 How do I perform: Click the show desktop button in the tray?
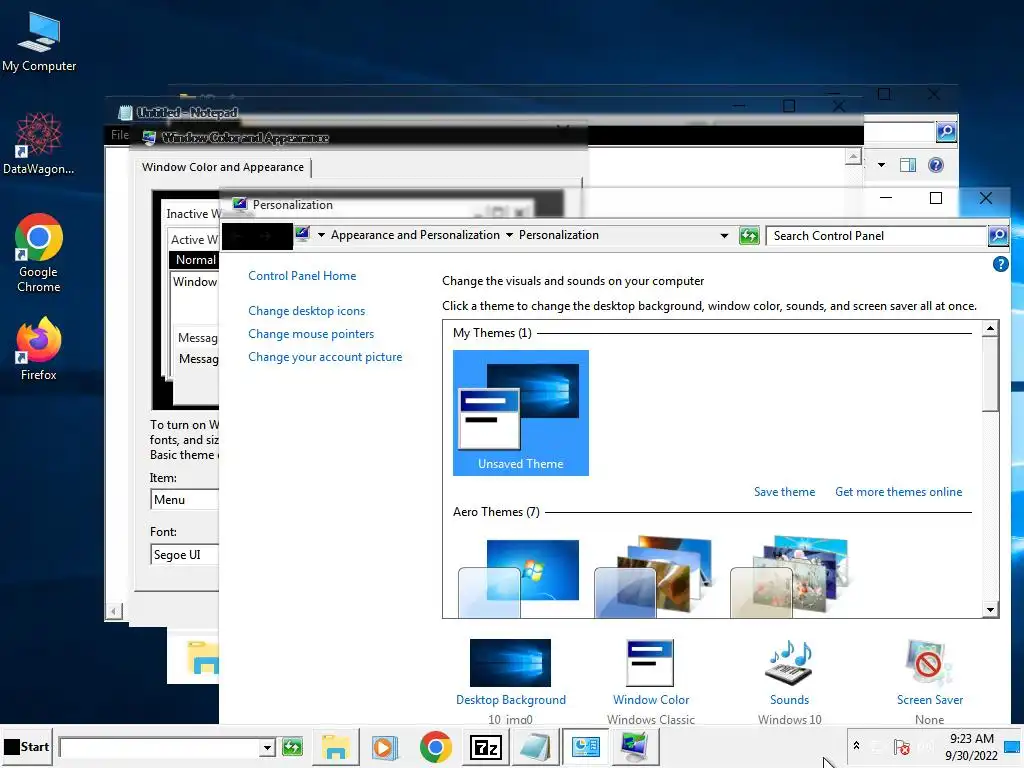(1013, 747)
